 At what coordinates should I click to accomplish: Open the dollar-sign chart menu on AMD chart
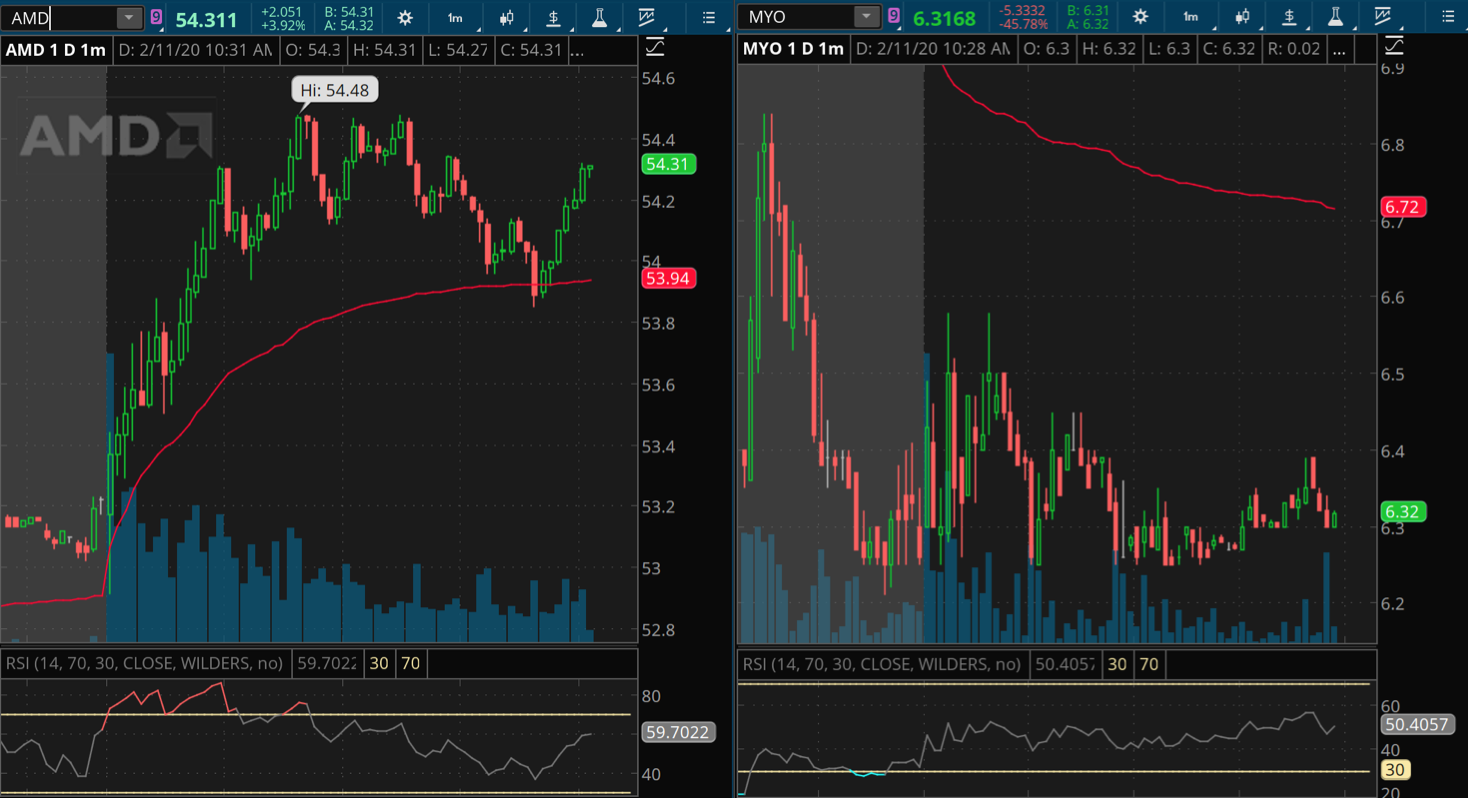pyautogui.click(x=553, y=17)
